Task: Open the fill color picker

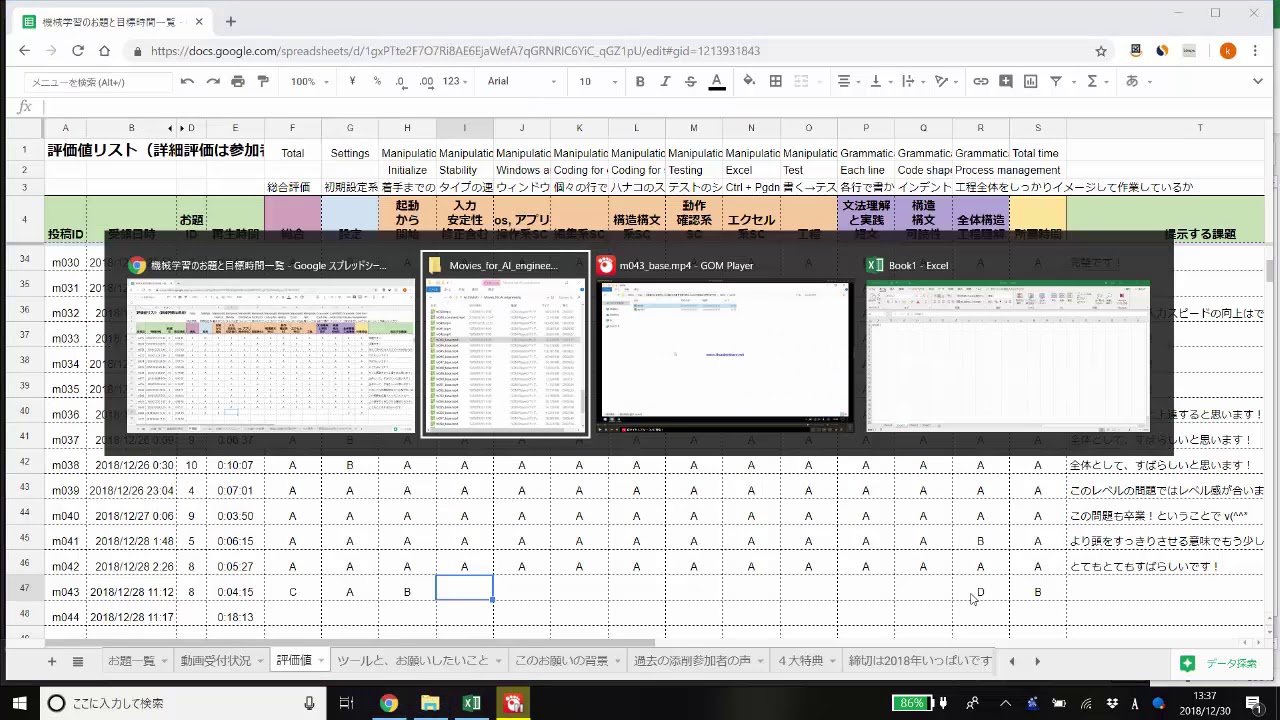Action: click(x=749, y=81)
